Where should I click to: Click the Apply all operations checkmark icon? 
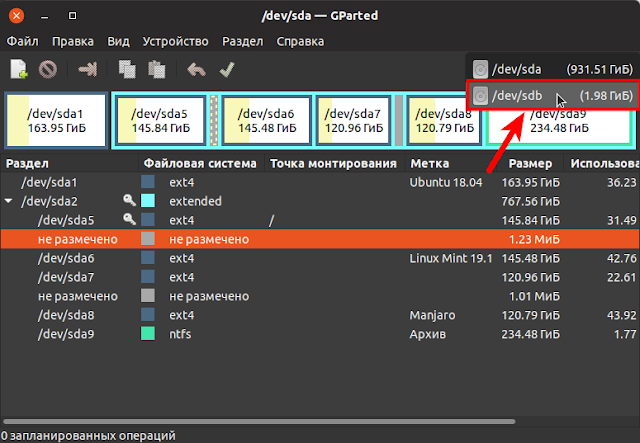(x=227, y=69)
